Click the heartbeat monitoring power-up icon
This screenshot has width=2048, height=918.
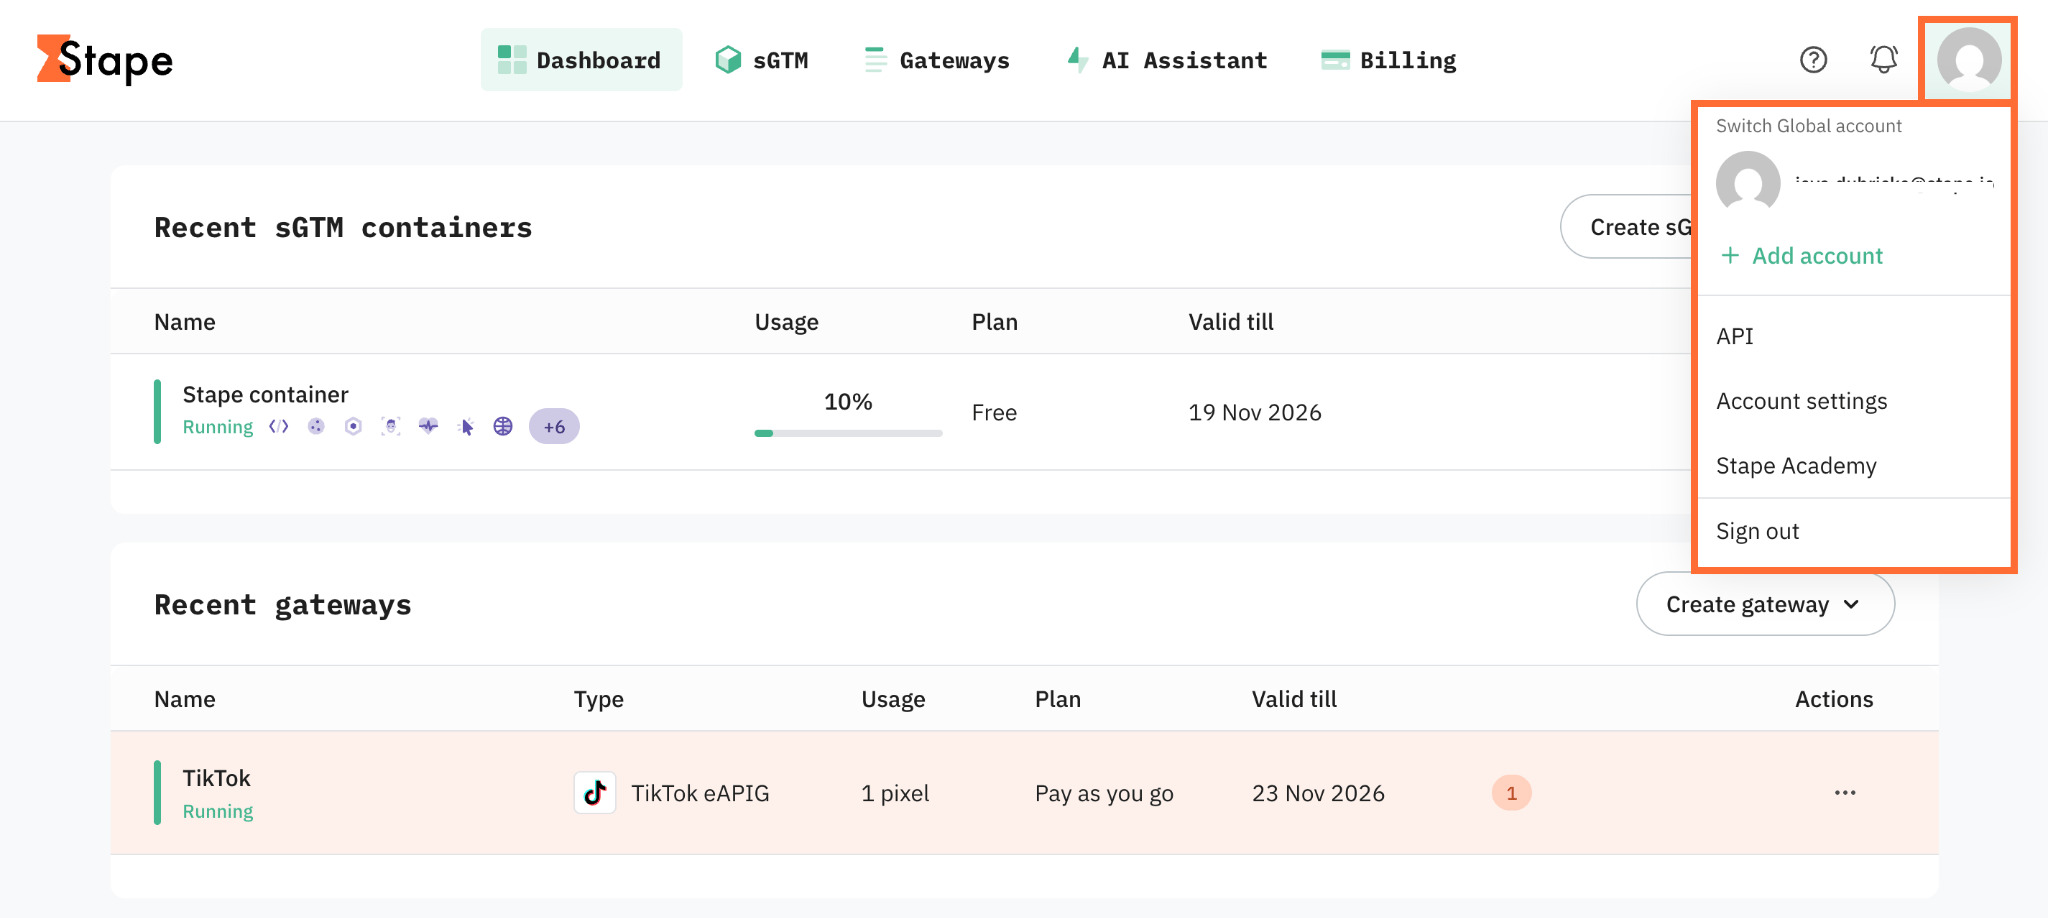pyautogui.click(x=428, y=427)
